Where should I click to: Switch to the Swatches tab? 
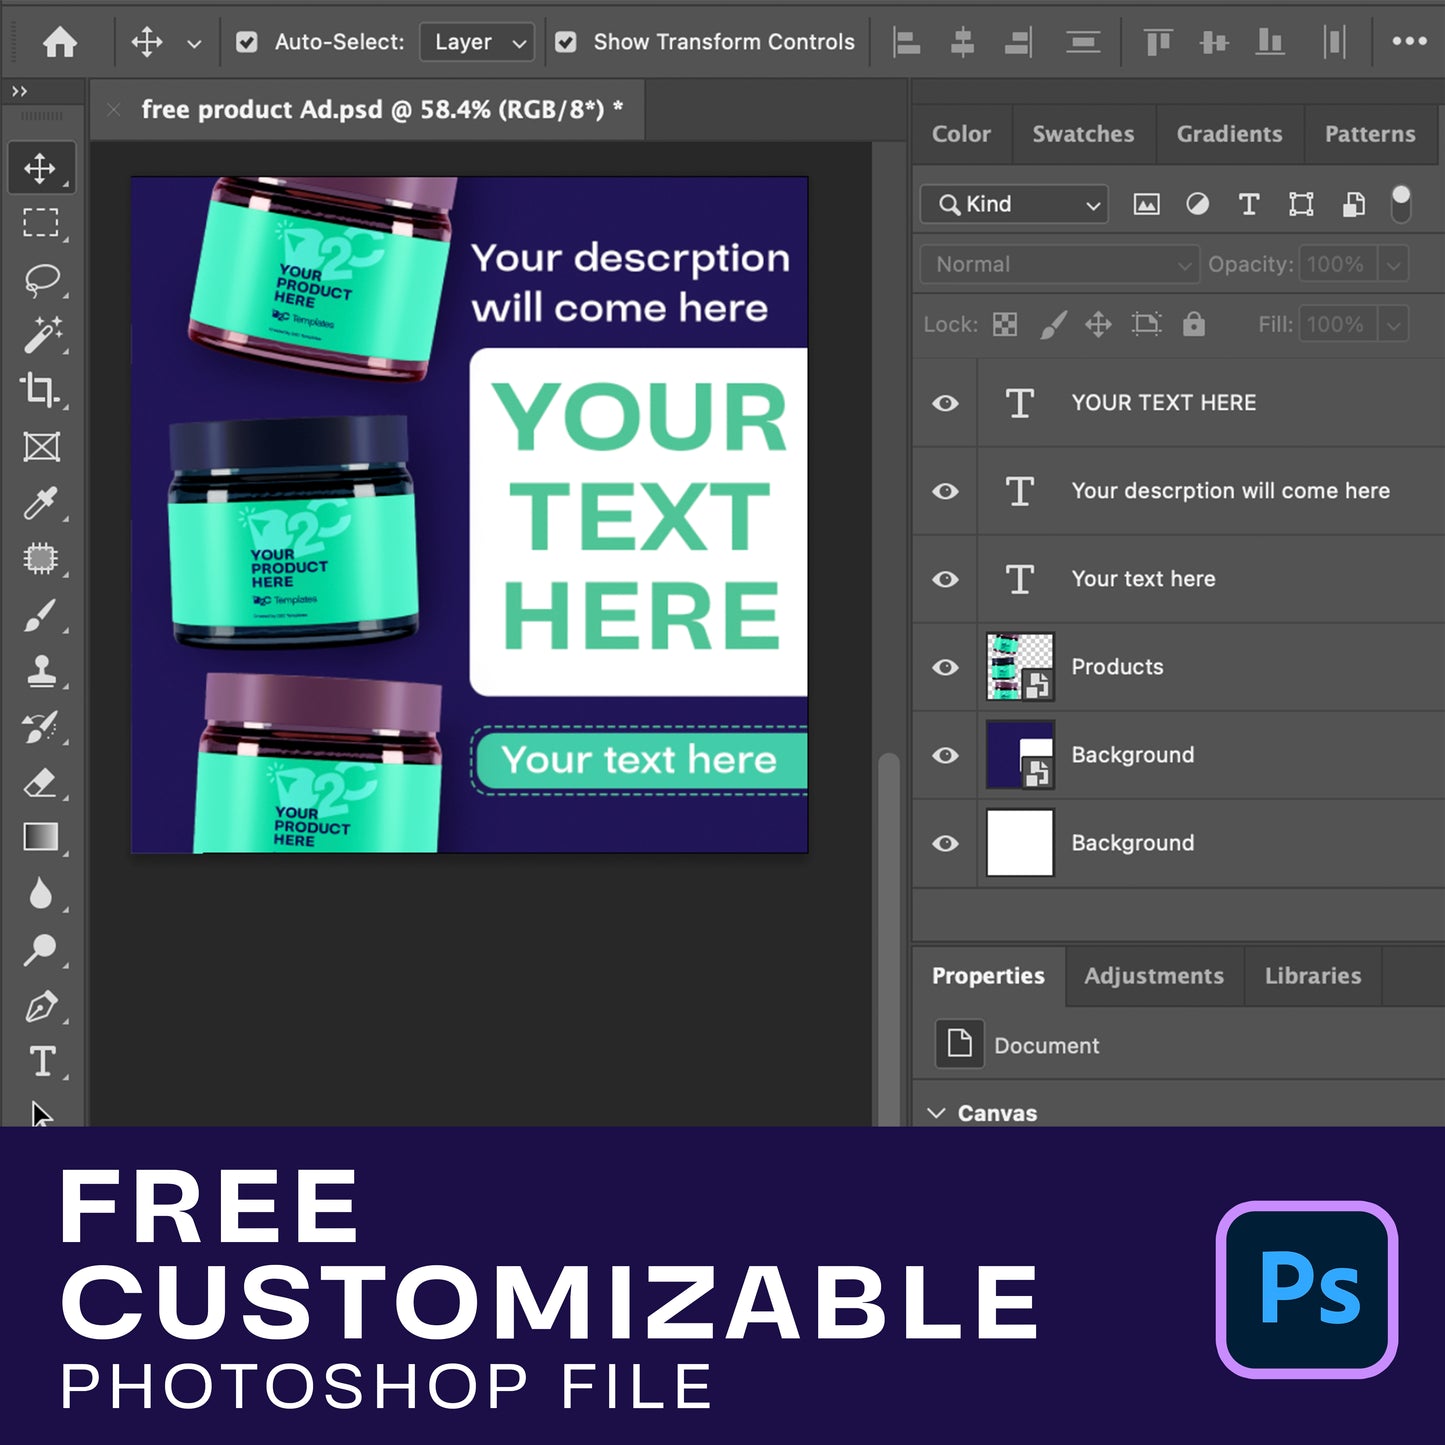tap(1083, 134)
